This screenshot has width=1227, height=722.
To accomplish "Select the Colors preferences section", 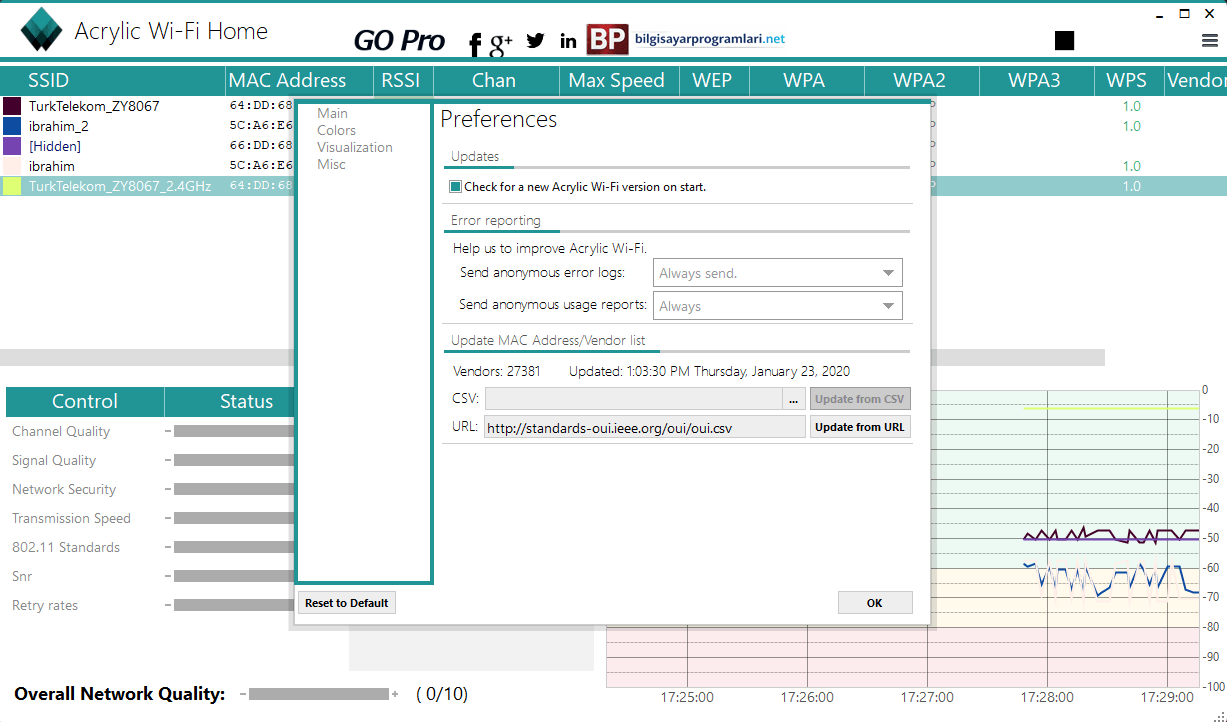I will pos(336,130).
